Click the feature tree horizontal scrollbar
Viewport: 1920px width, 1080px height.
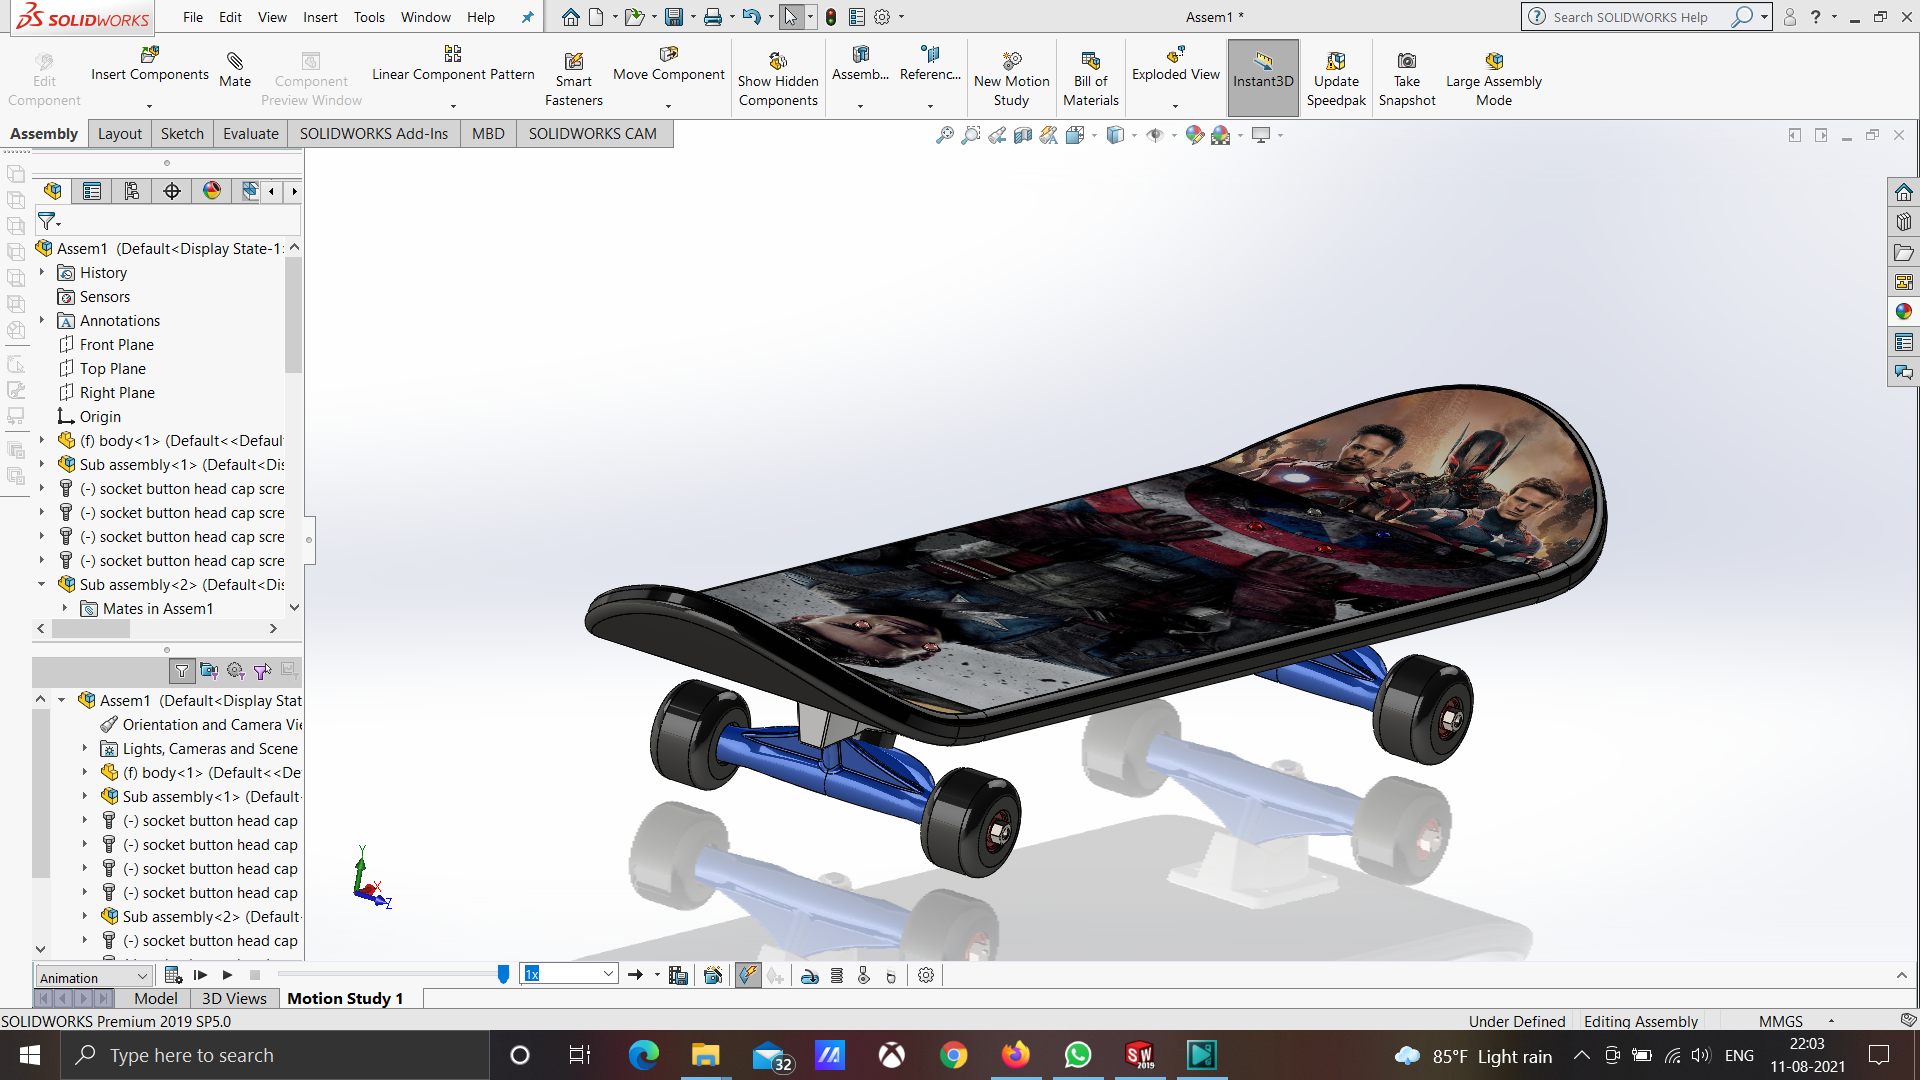tap(91, 629)
